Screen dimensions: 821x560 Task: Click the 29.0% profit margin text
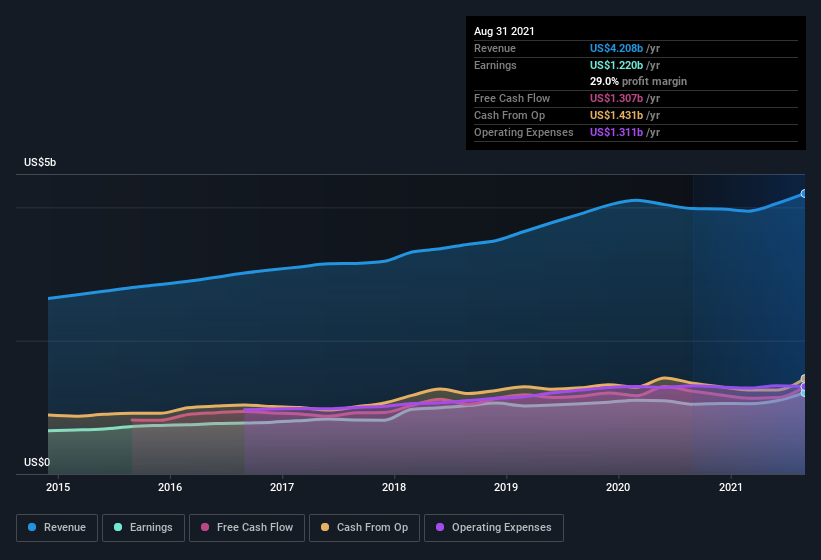[x=638, y=82]
